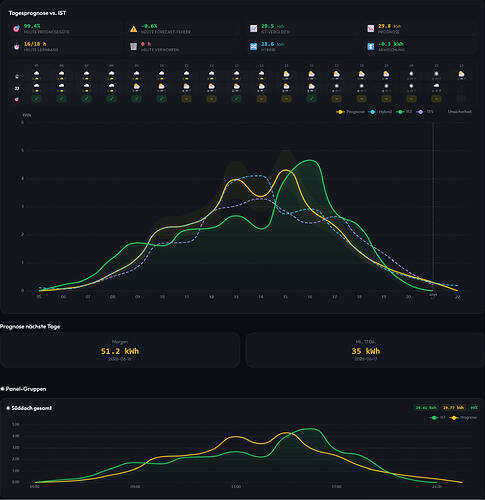Click the warning triangle icon next to -0.6%
The image size is (485, 500).
coord(133,29)
